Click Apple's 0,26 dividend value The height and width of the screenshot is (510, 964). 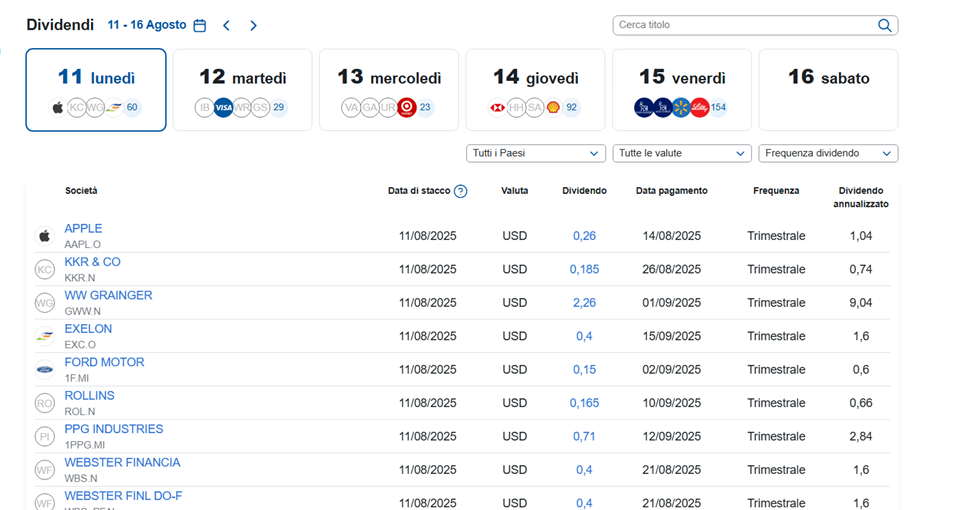pyautogui.click(x=584, y=236)
